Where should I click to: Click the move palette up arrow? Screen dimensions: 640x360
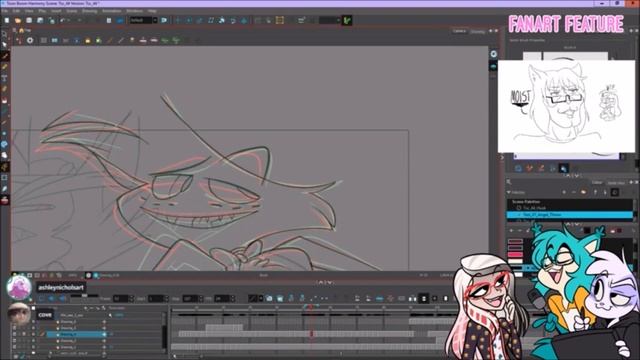click(595, 192)
